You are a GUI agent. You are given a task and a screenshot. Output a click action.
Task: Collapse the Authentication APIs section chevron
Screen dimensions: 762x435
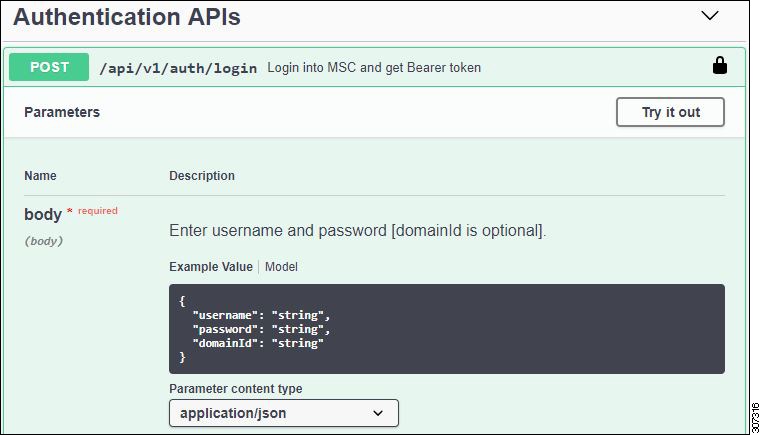click(x=710, y=16)
